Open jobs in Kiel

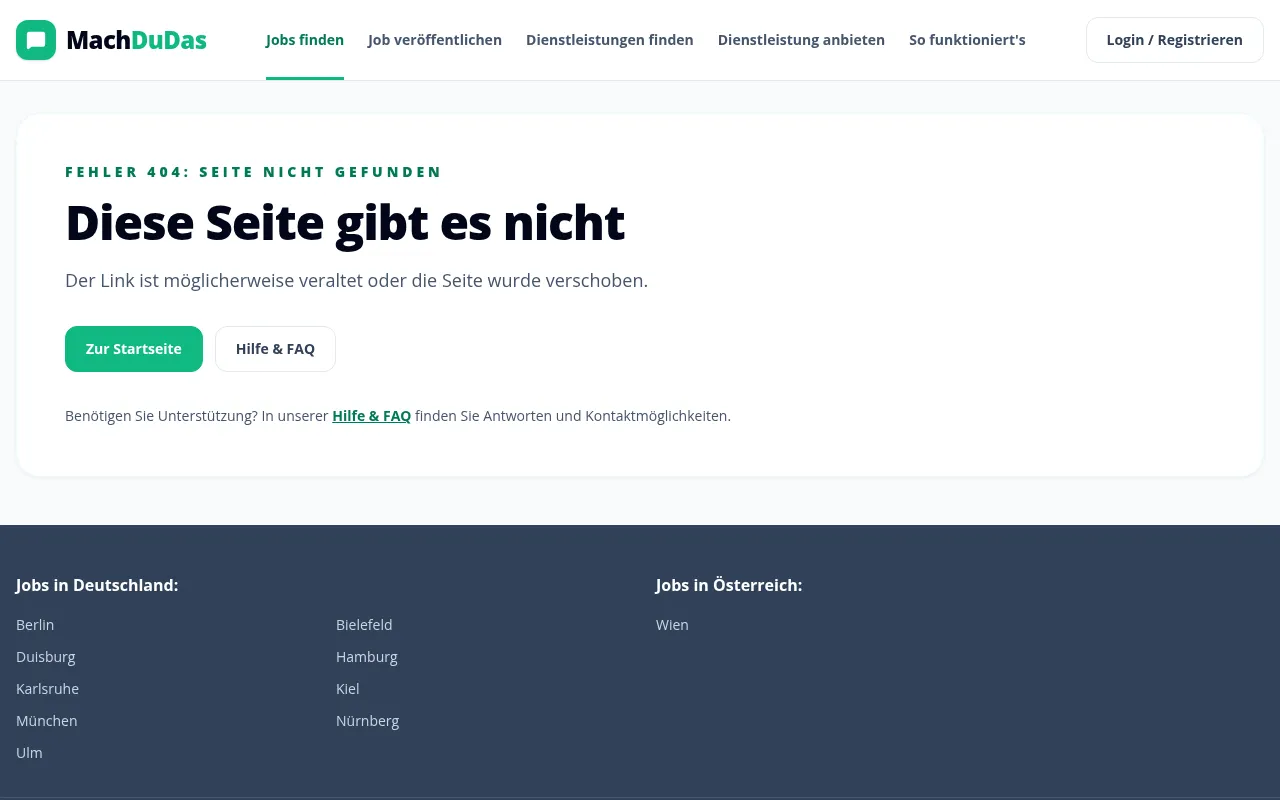pyautogui.click(x=348, y=689)
